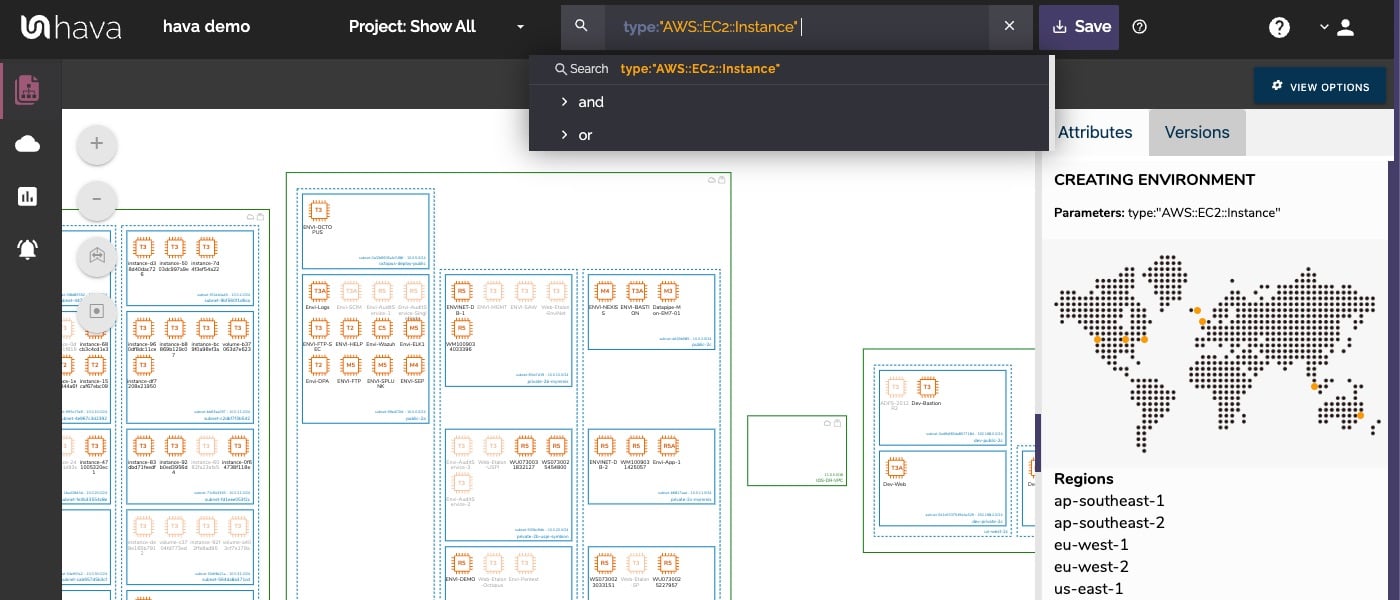Select the ENVINET-DB-1 R5 instance
The width and height of the screenshot is (1400, 600).
click(x=461, y=290)
